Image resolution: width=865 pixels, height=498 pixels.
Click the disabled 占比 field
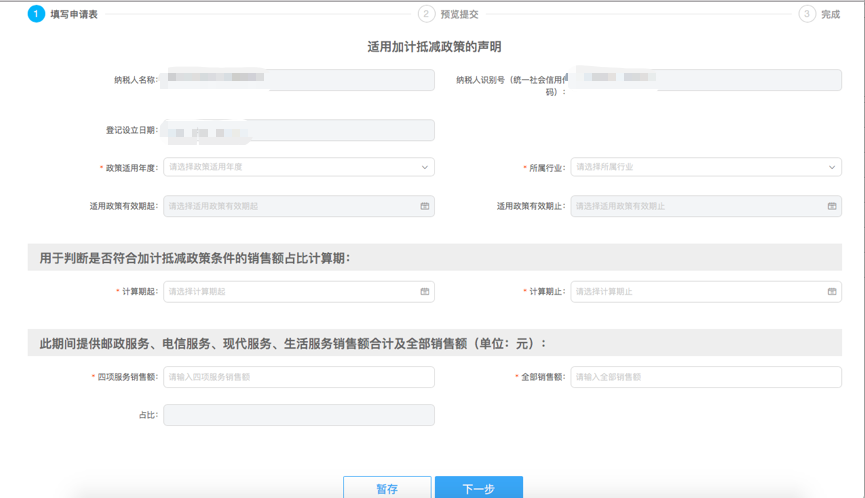[298, 415]
